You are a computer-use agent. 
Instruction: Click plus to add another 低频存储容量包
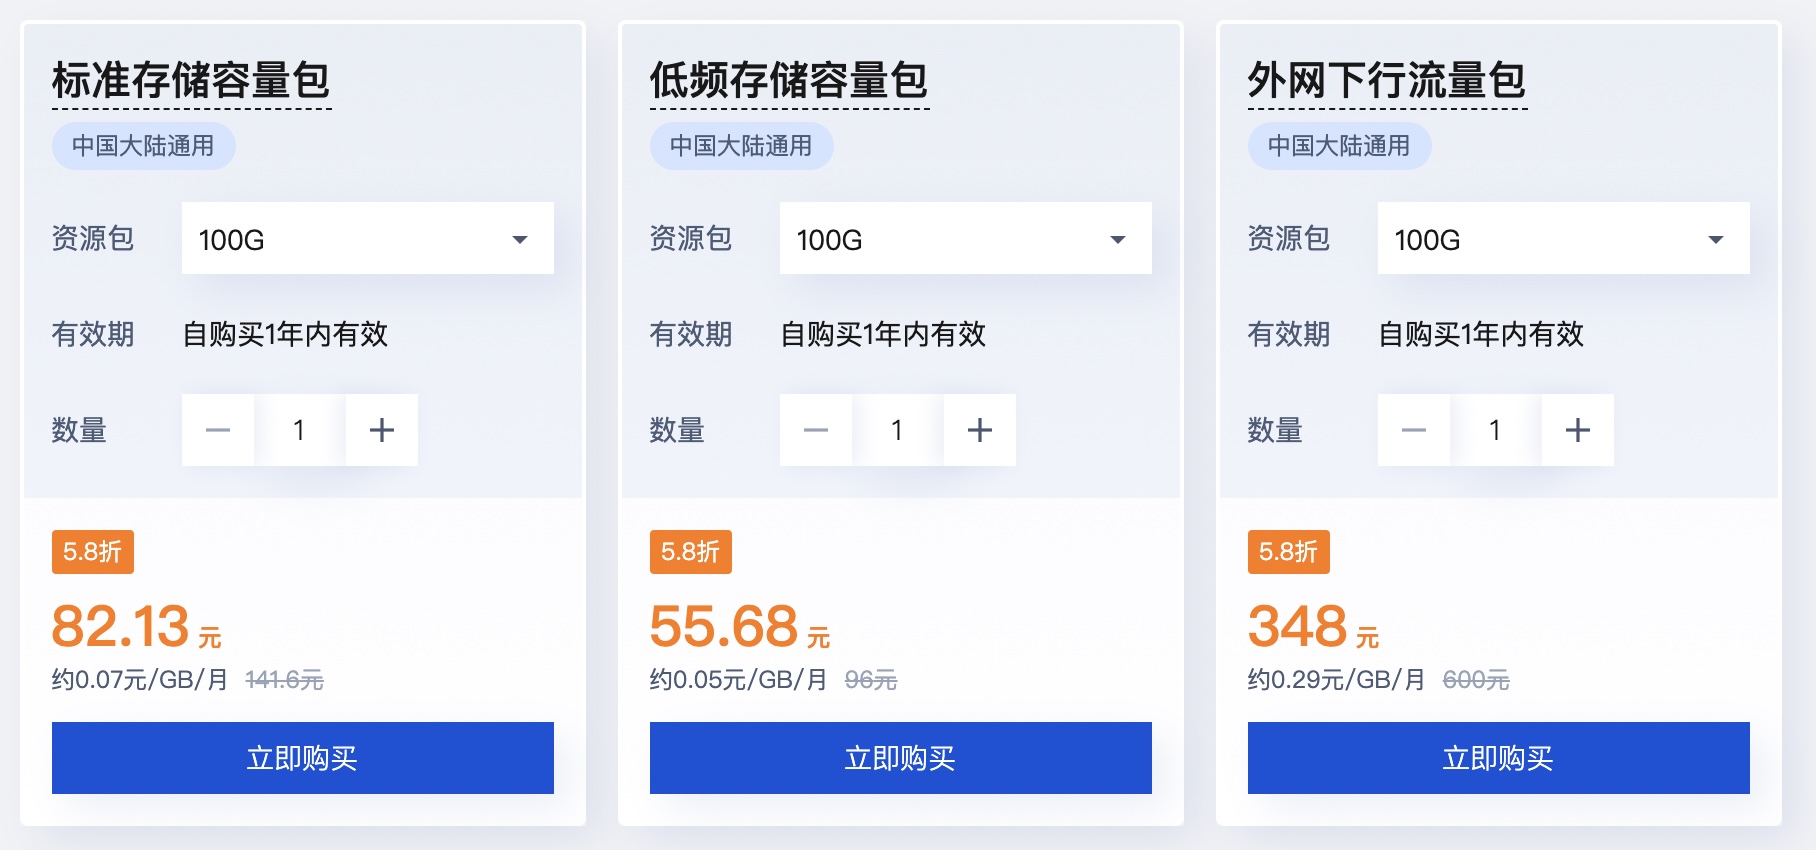pos(979,429)
